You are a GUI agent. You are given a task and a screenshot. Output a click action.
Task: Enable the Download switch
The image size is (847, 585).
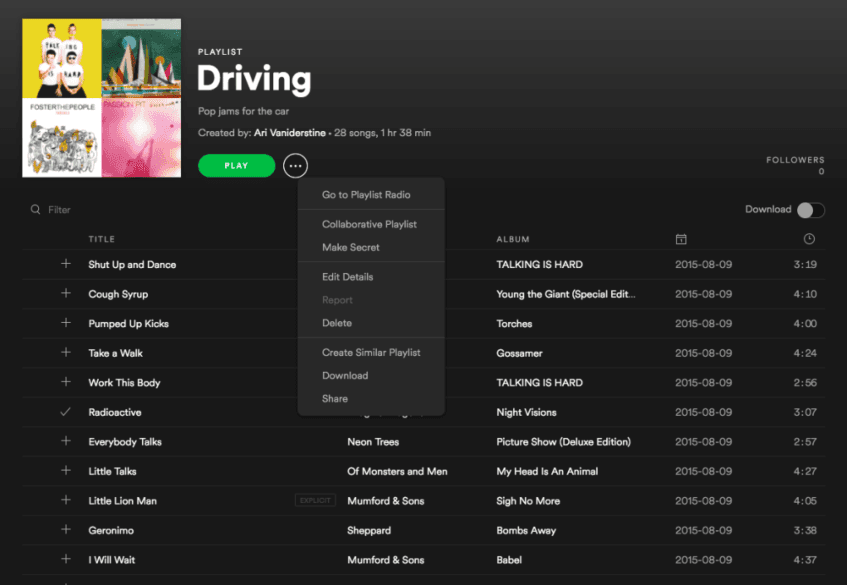coord(810,209)
